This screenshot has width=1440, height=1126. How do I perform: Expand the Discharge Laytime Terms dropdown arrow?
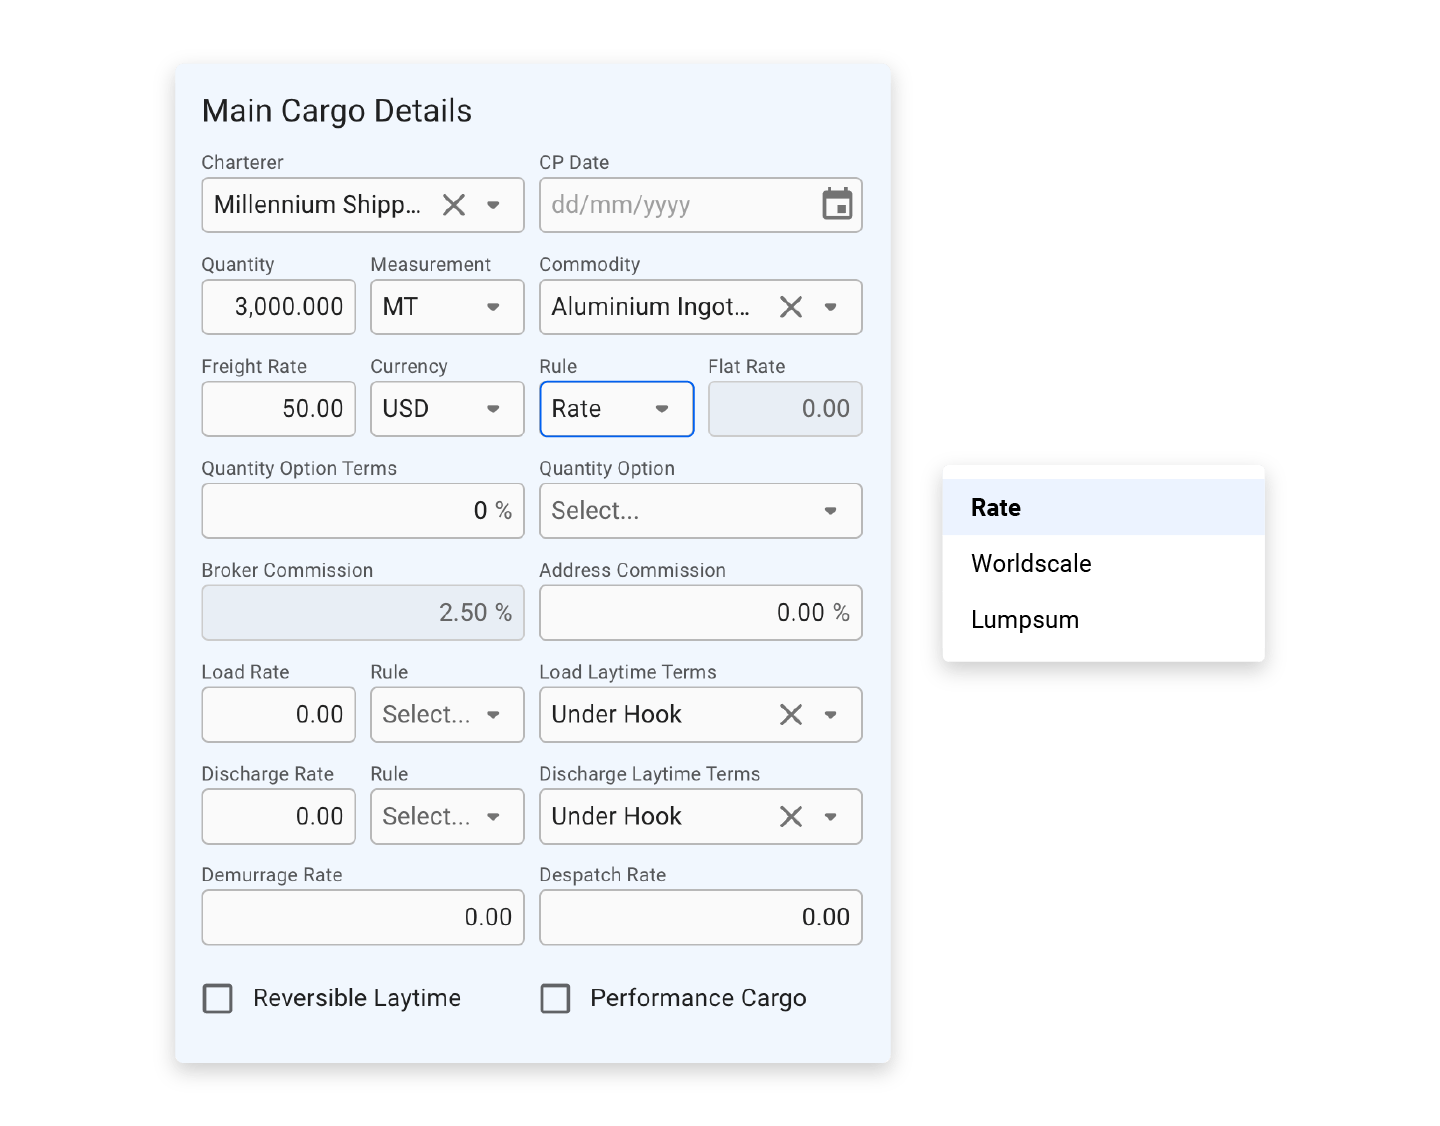point(830,816)
